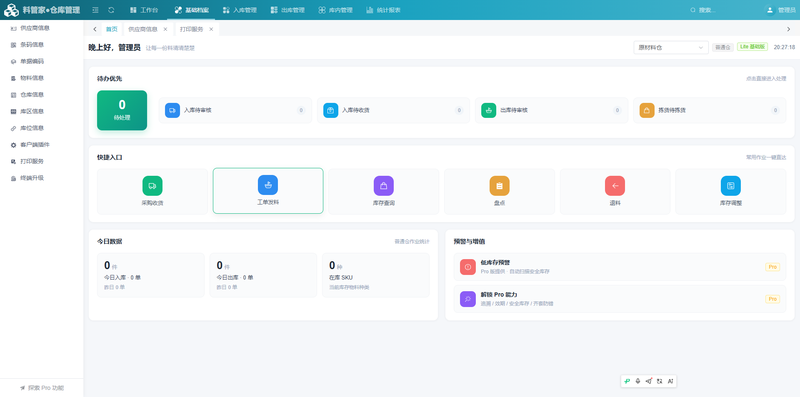The image size is (800, 397).
Task: Switch to the 供应商信息 tab
Action: pos(143,29)
